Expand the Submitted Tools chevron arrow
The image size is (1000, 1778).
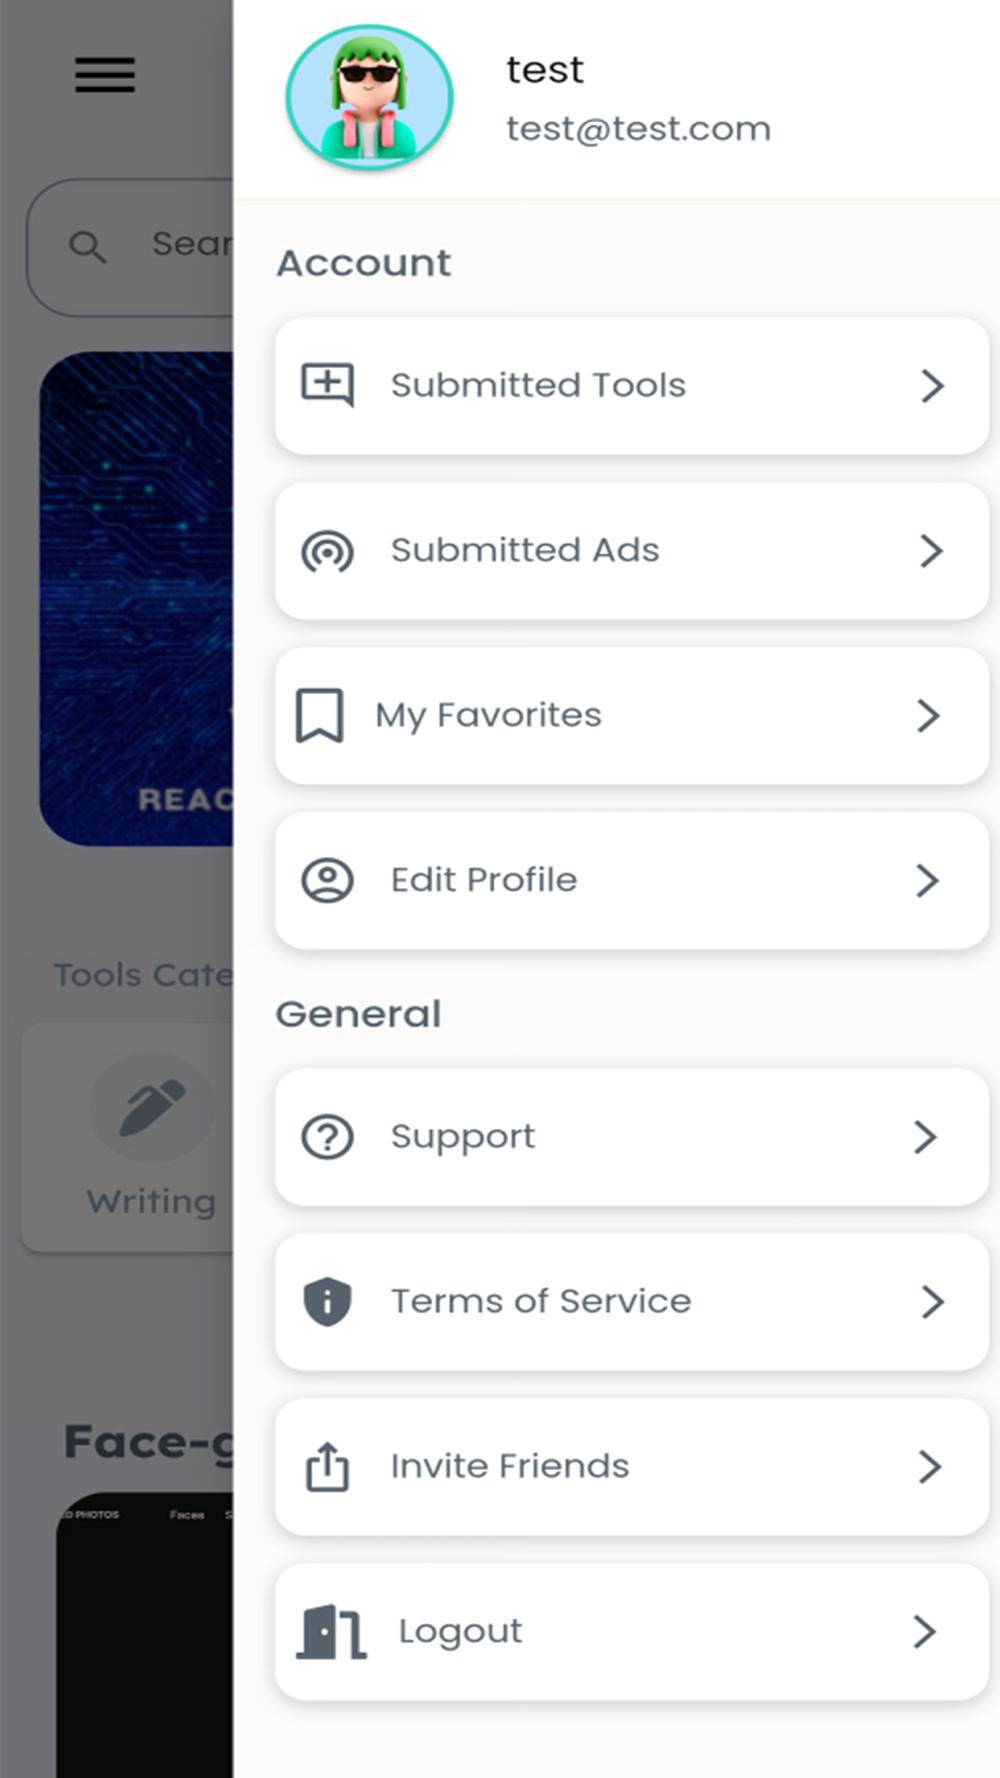(x=932, y=386)
